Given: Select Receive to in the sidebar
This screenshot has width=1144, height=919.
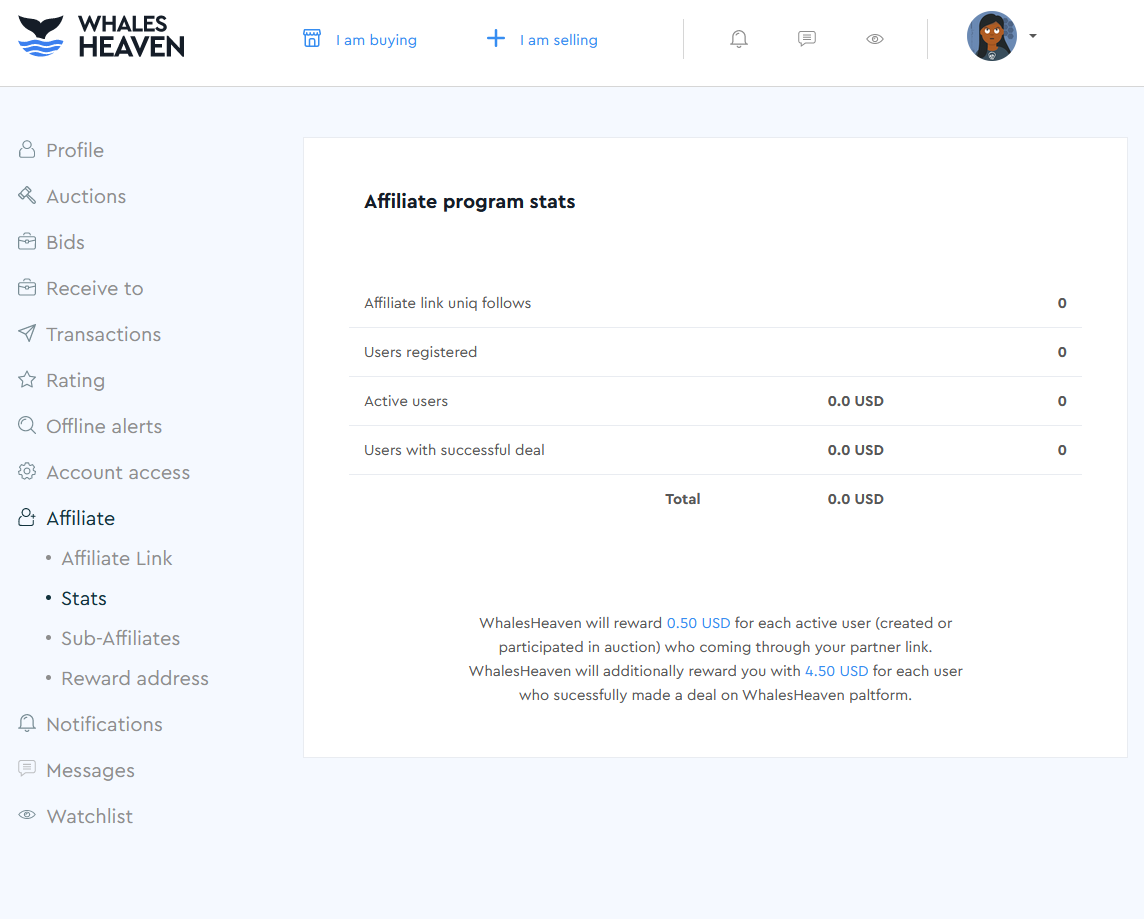Looking at the screenshot, I should pos(95,288).
